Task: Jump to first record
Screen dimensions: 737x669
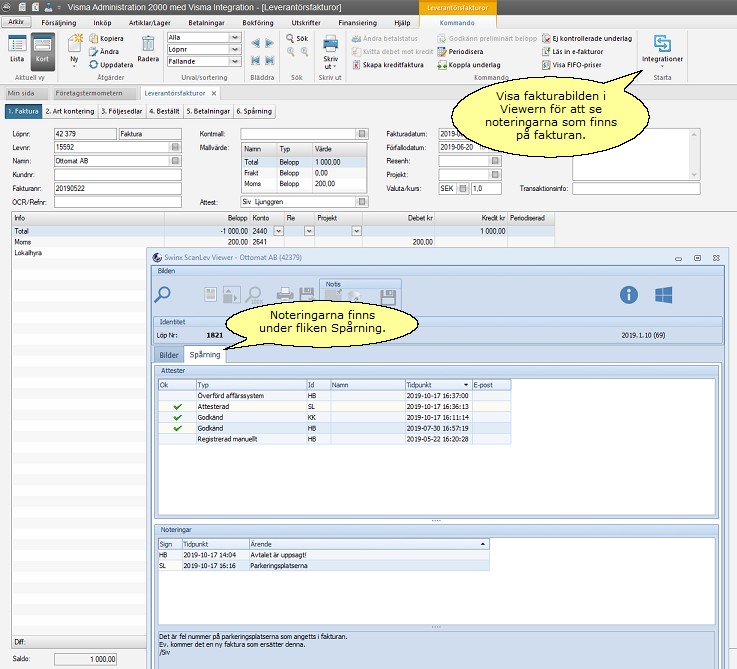Action: click(x=255, y=60)
